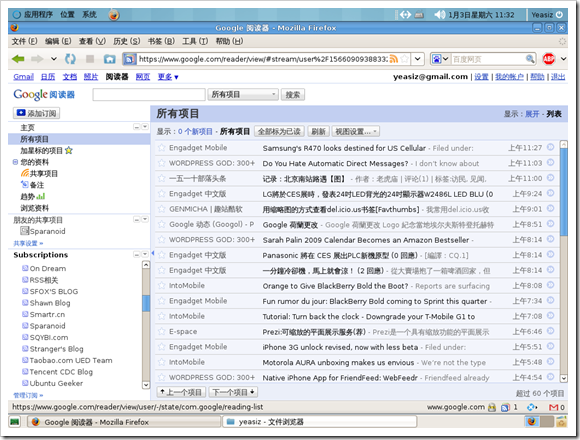
Task: Click the 添加订阅 button
Action: [36, 113]
